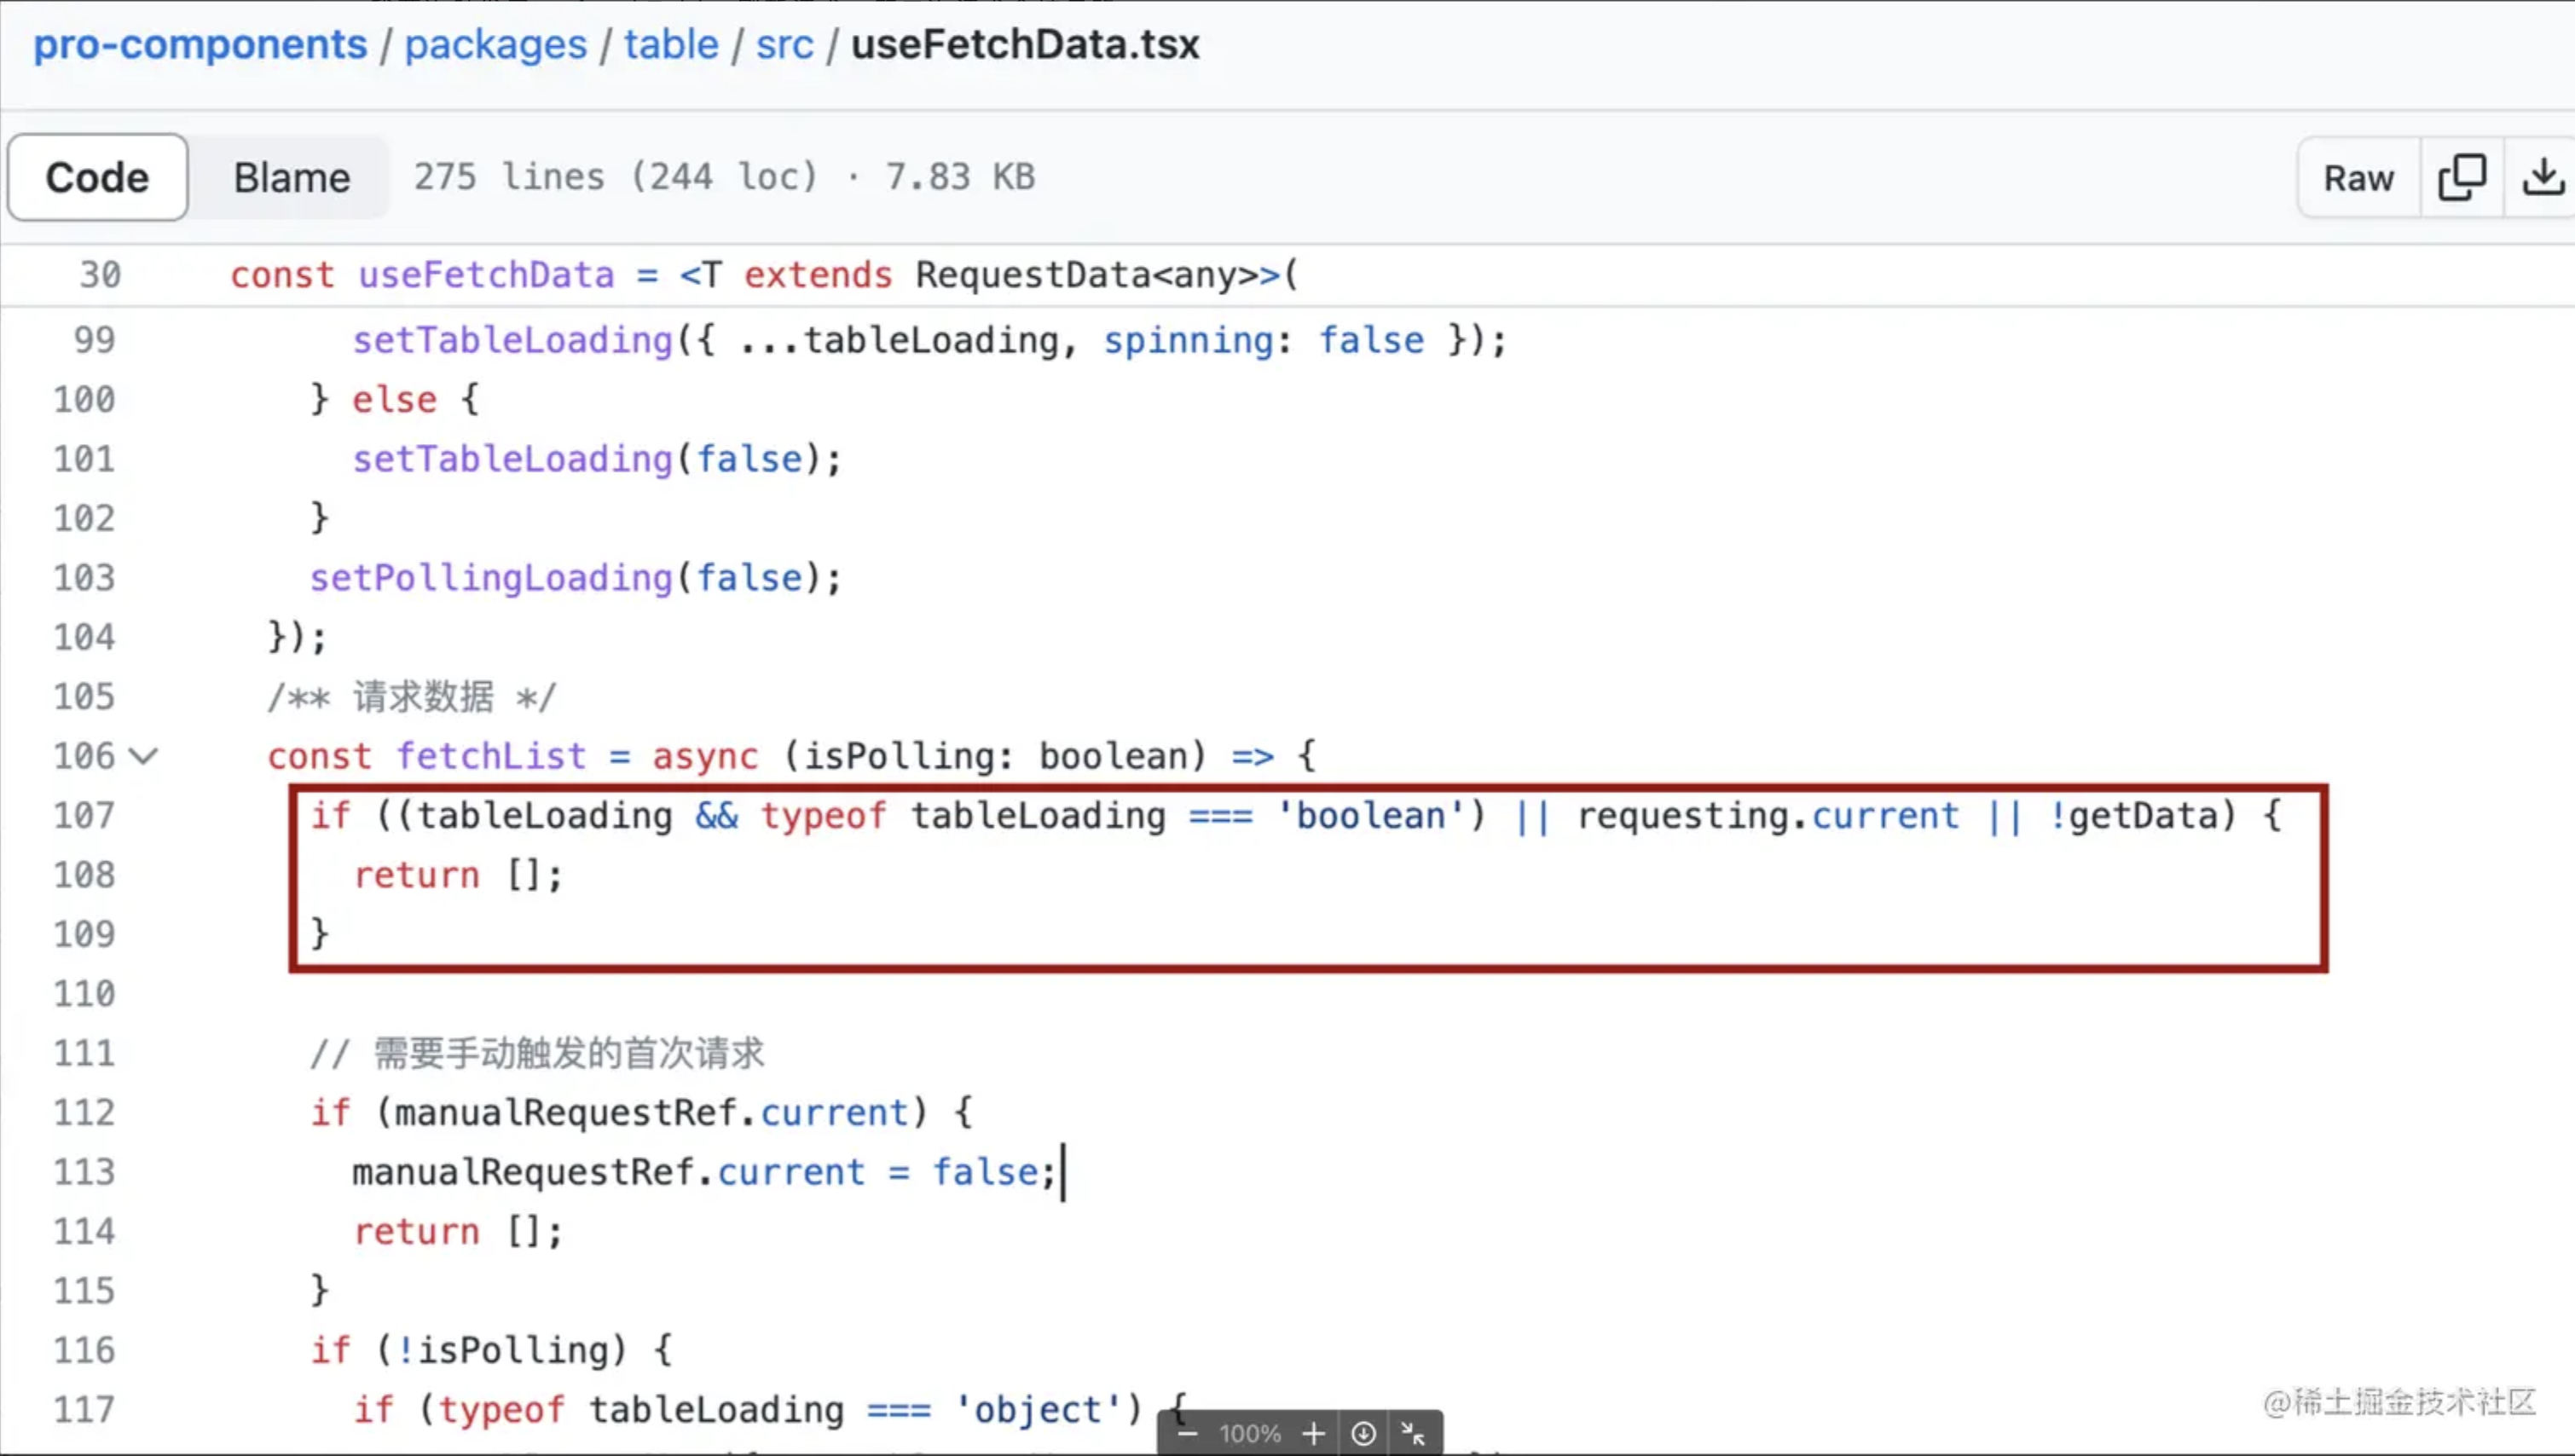Click line number 107

point(84,815)
